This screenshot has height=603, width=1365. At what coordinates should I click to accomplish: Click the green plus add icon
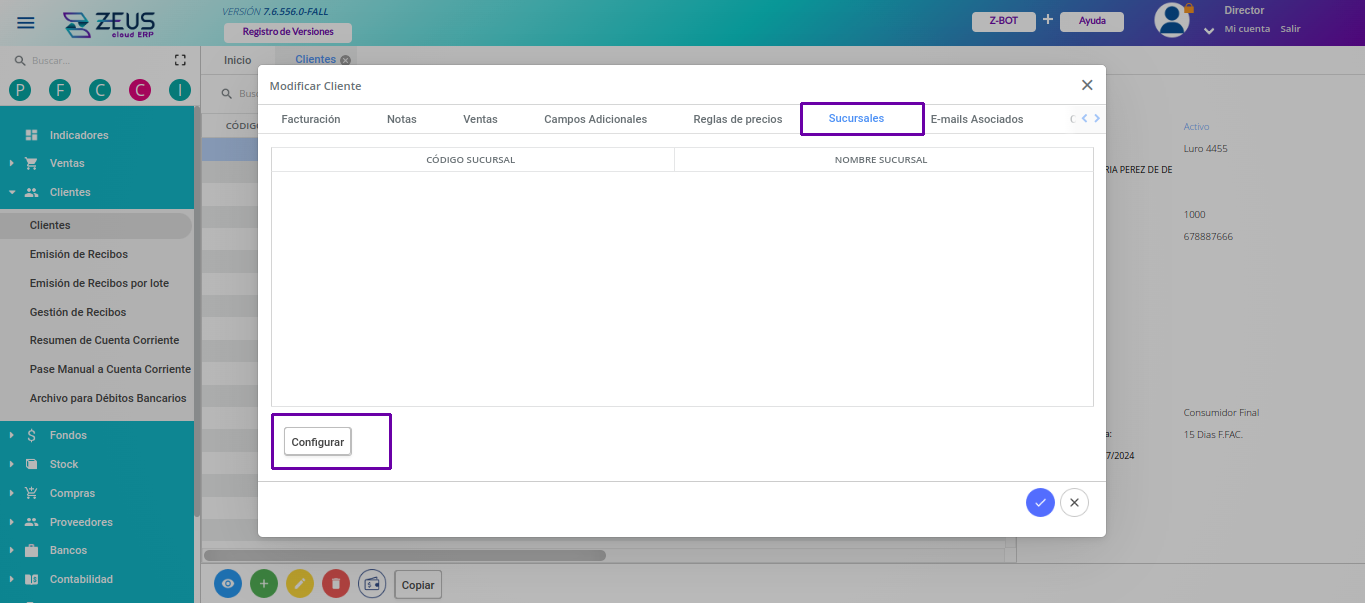264,584
